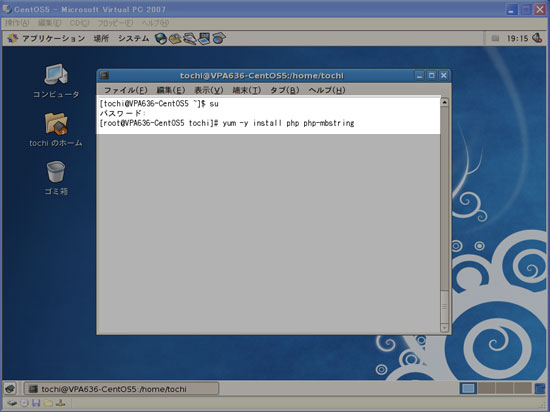Click the terminal scrollbar down arrow
Image resolution: width=550 pixels, height=412 pixels.
444,328
